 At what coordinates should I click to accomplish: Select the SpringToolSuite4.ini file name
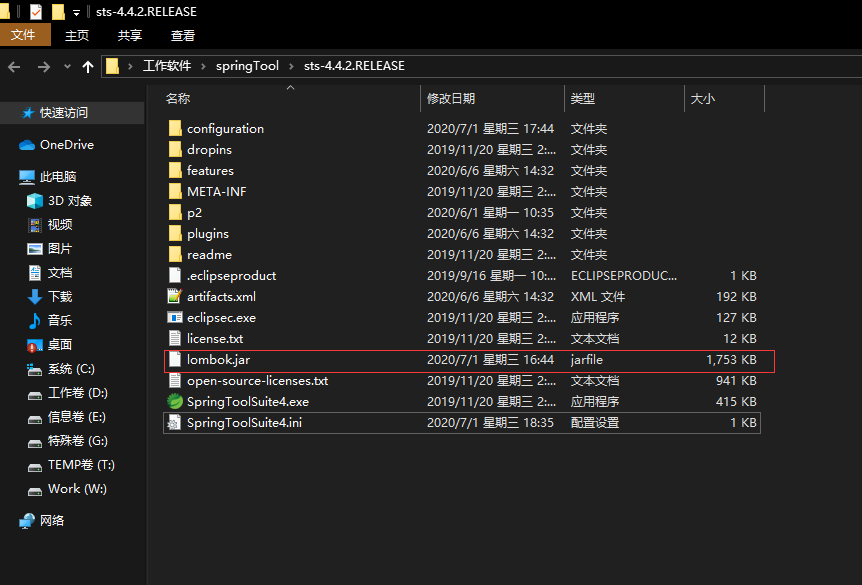tap(244, 422)
